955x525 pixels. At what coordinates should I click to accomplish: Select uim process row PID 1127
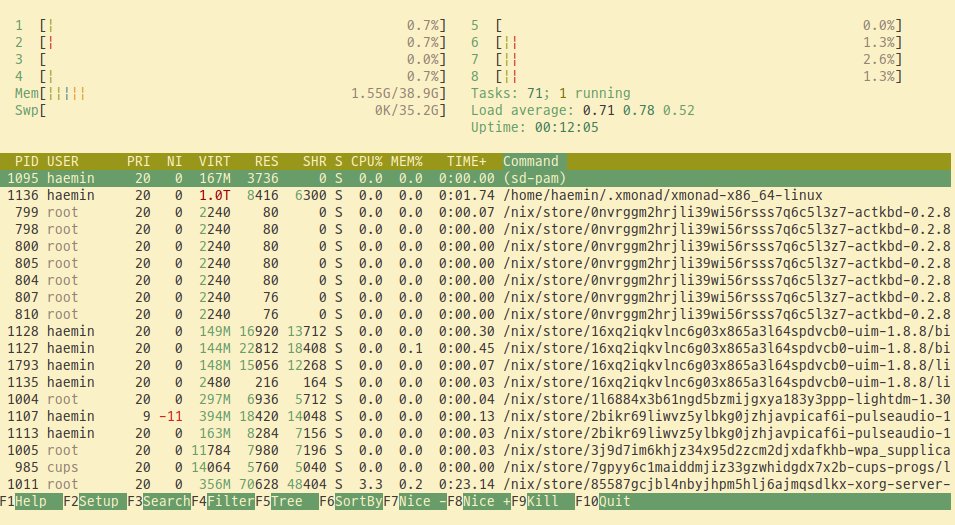(x=475, y=348)
